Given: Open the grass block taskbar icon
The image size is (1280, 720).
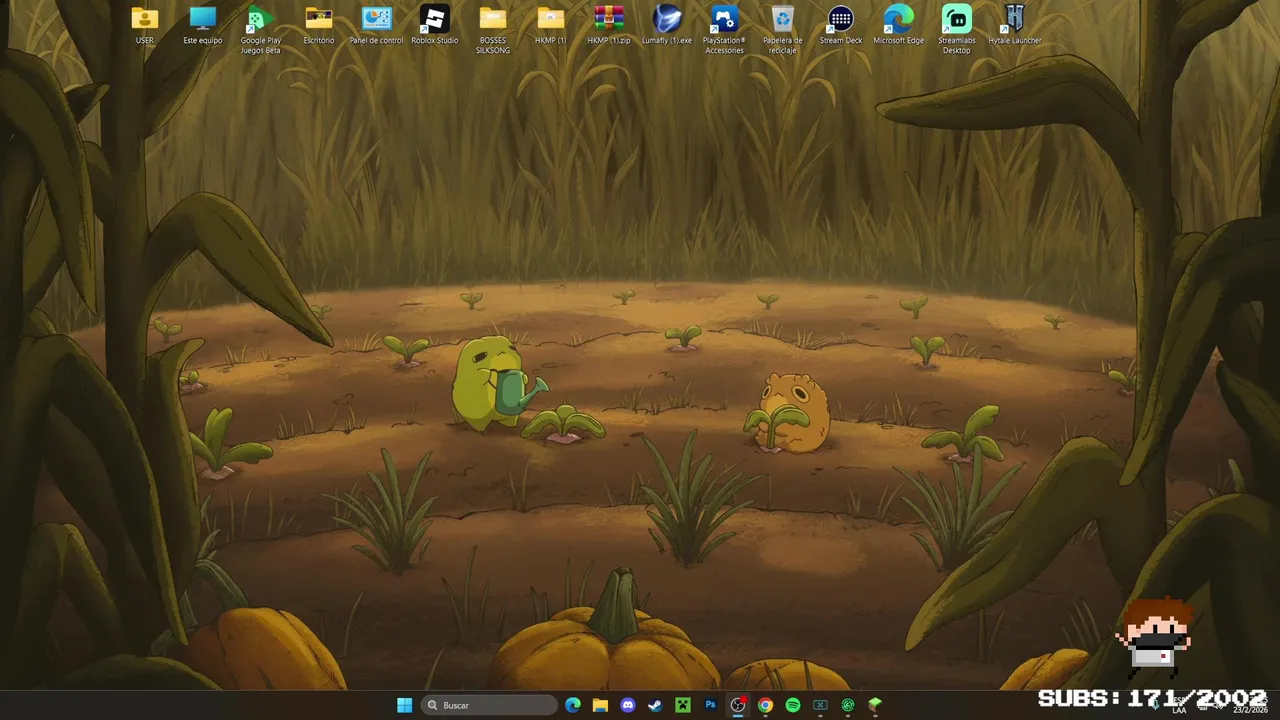Looking at the screenshot, I should click(x=875, y=705).
